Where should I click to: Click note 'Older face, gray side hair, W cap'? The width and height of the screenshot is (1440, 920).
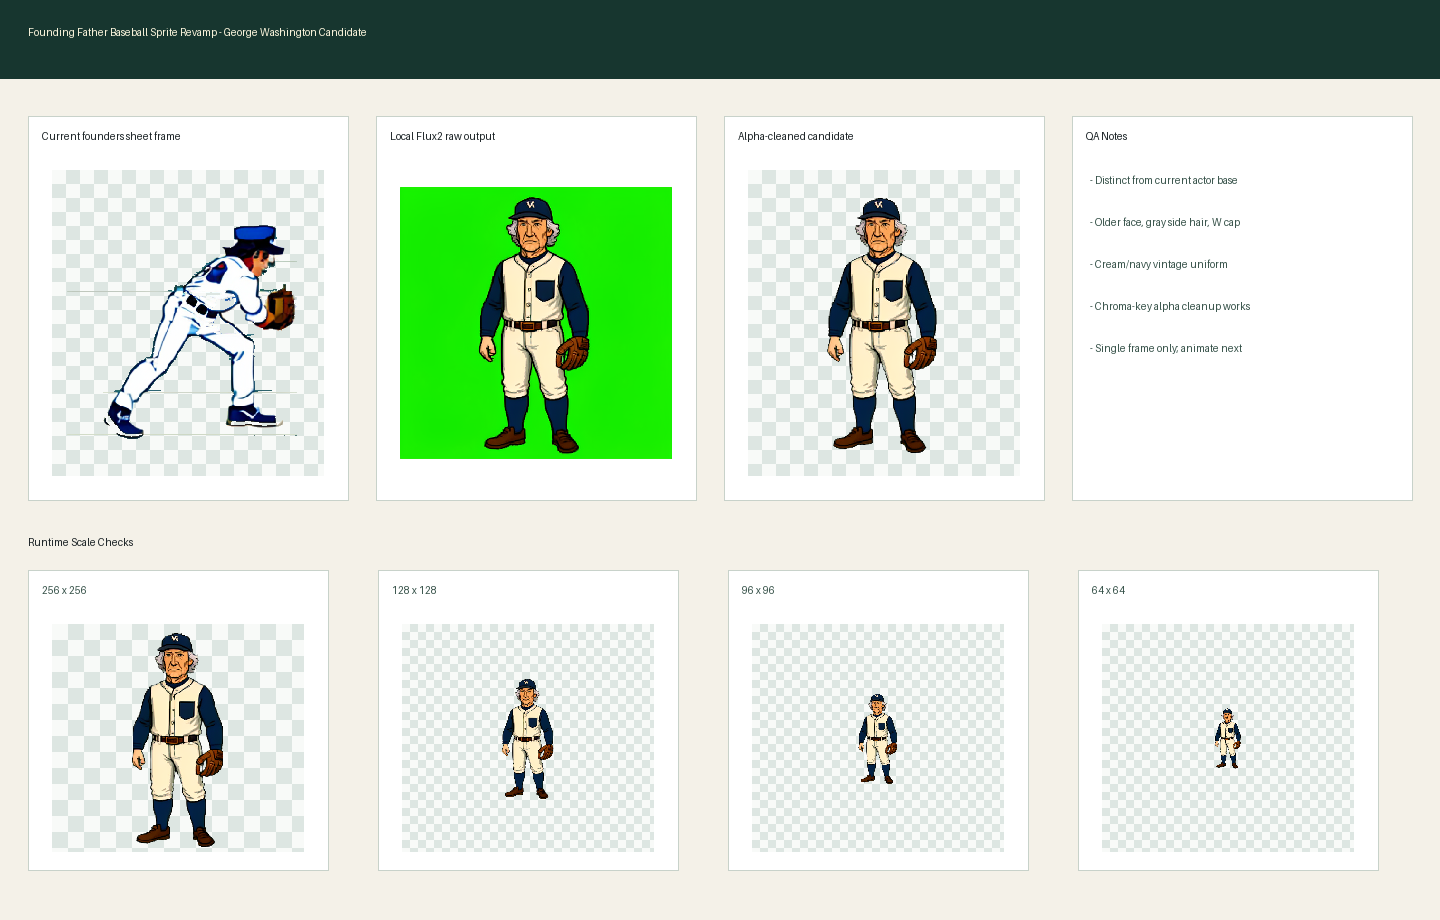coord(1165,223)
